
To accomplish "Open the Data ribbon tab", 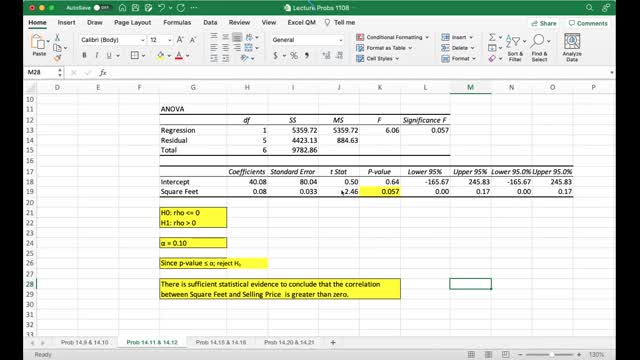I will pos(210,22).
